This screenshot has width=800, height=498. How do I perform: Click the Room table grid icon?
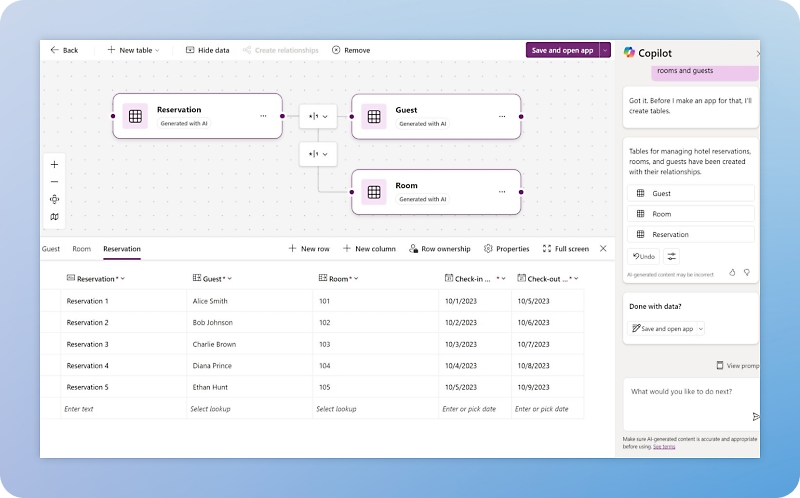374,192
